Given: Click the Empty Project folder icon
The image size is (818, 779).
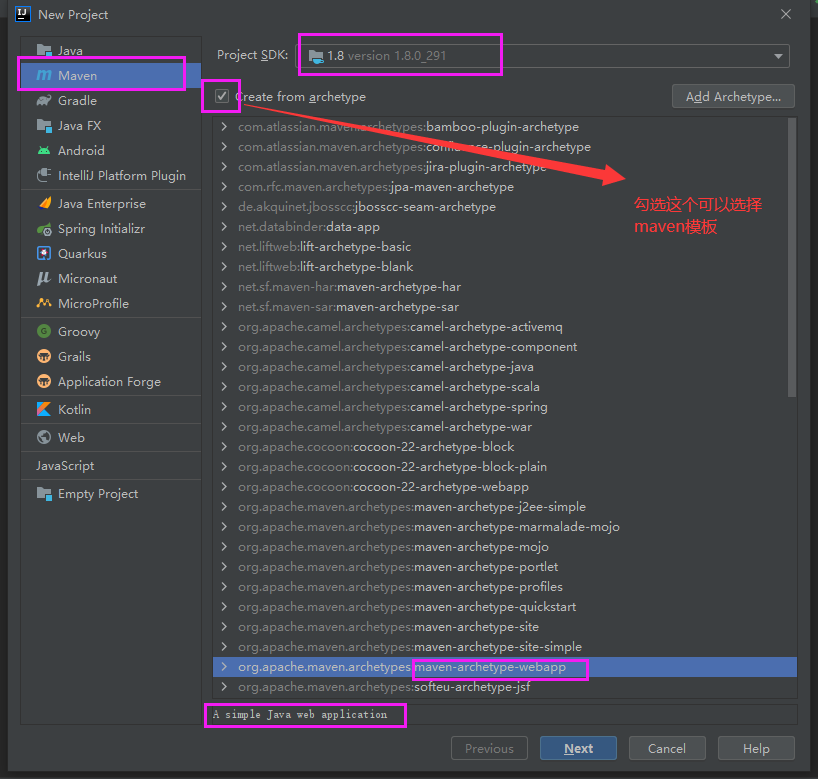Looking at the screenshot, I should 44,494.
